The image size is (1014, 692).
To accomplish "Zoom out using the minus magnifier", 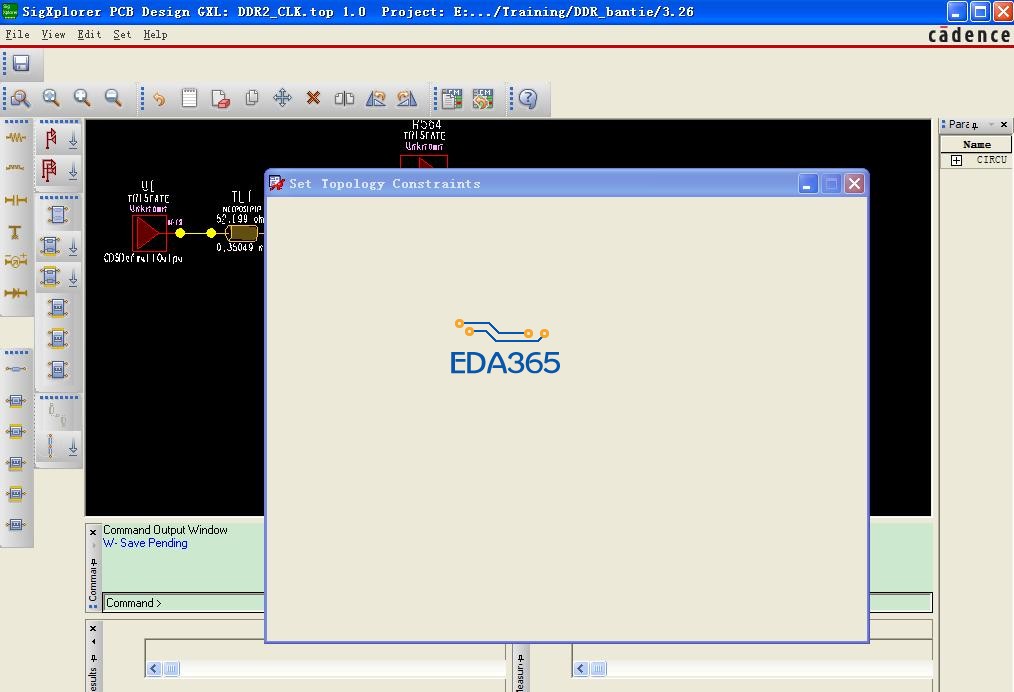I will click(113, 98).
